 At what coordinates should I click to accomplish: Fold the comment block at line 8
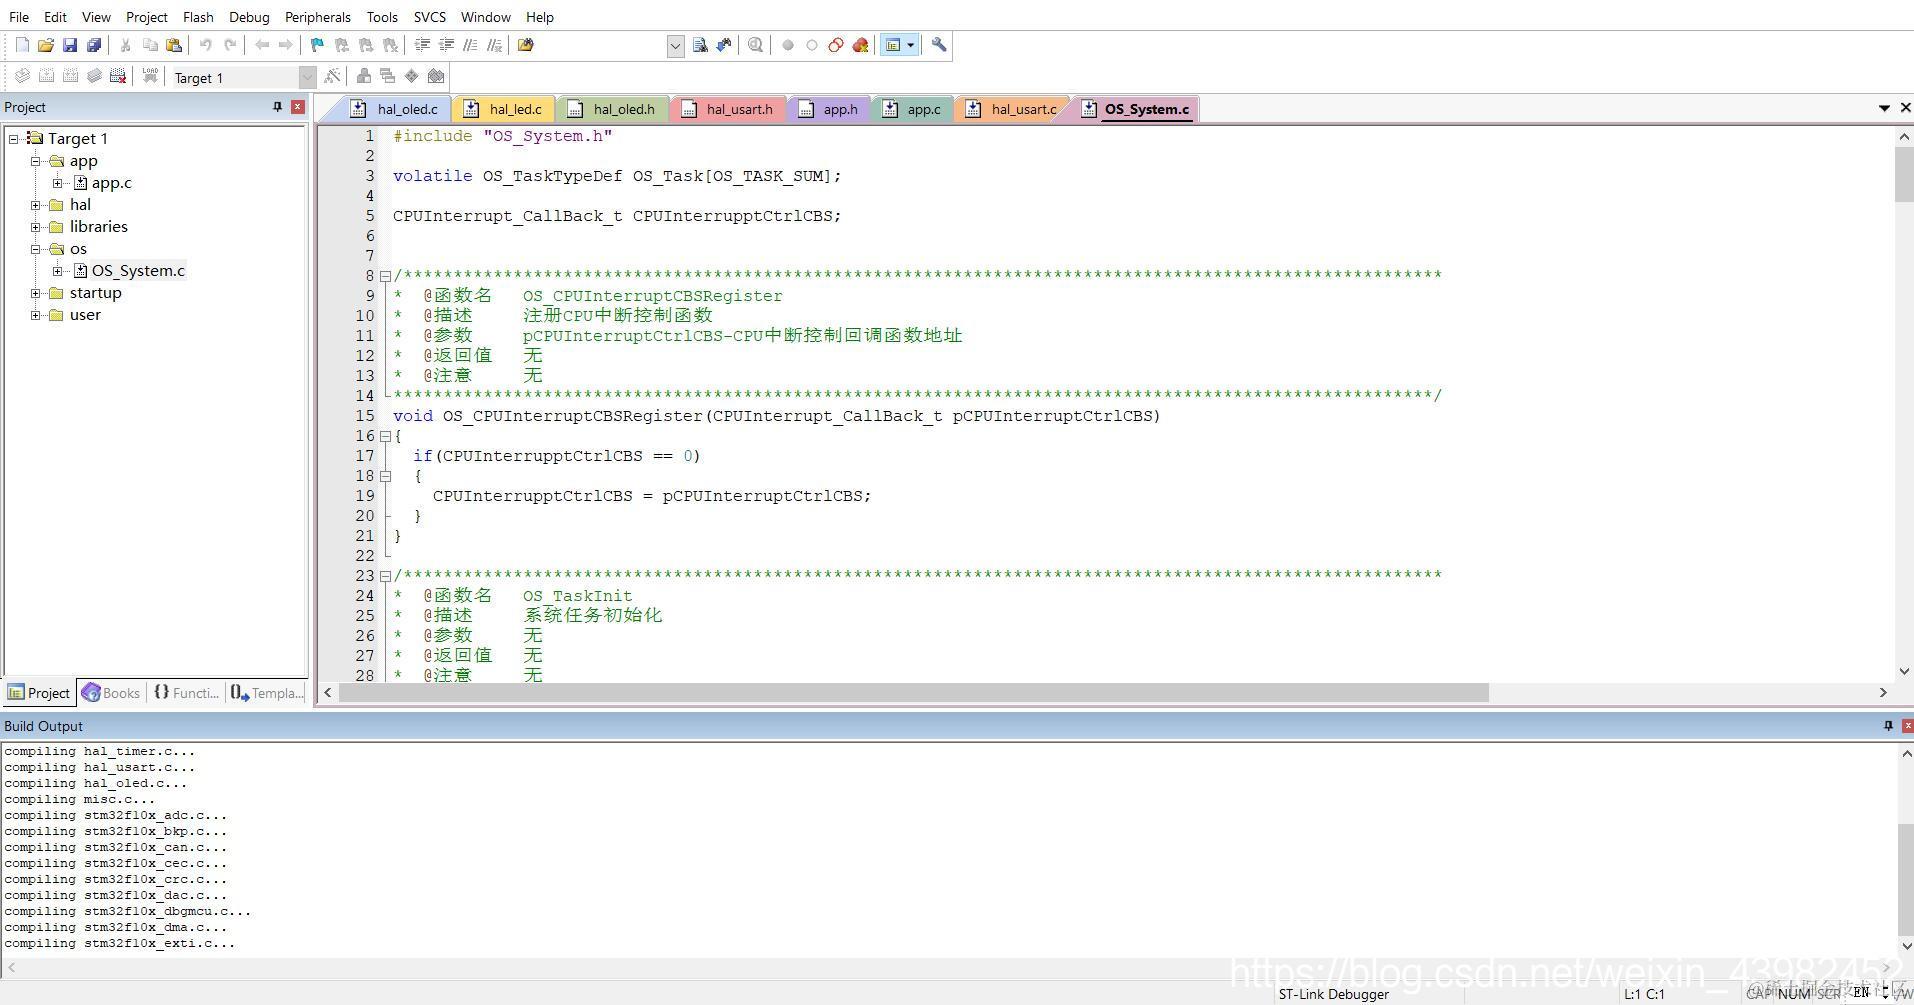pos(385,276)
